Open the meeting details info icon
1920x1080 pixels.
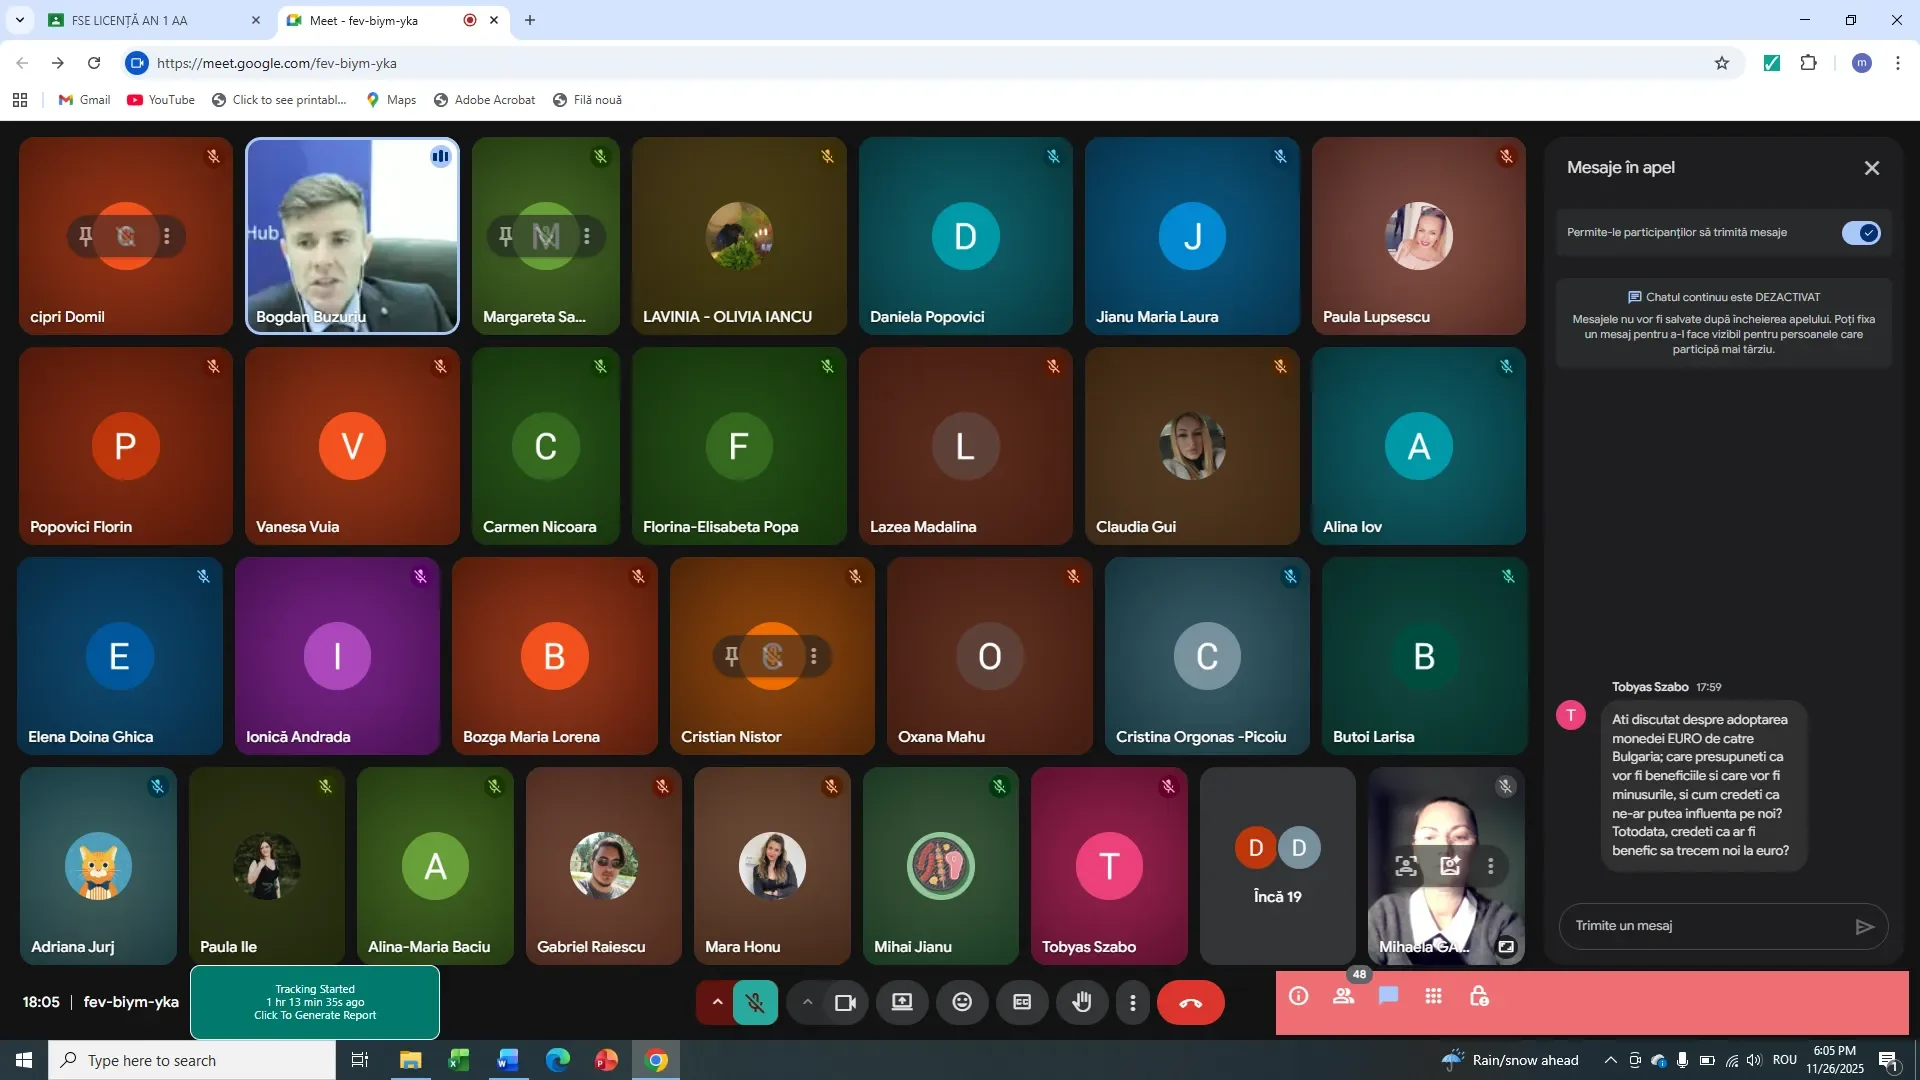[1298, 996]
